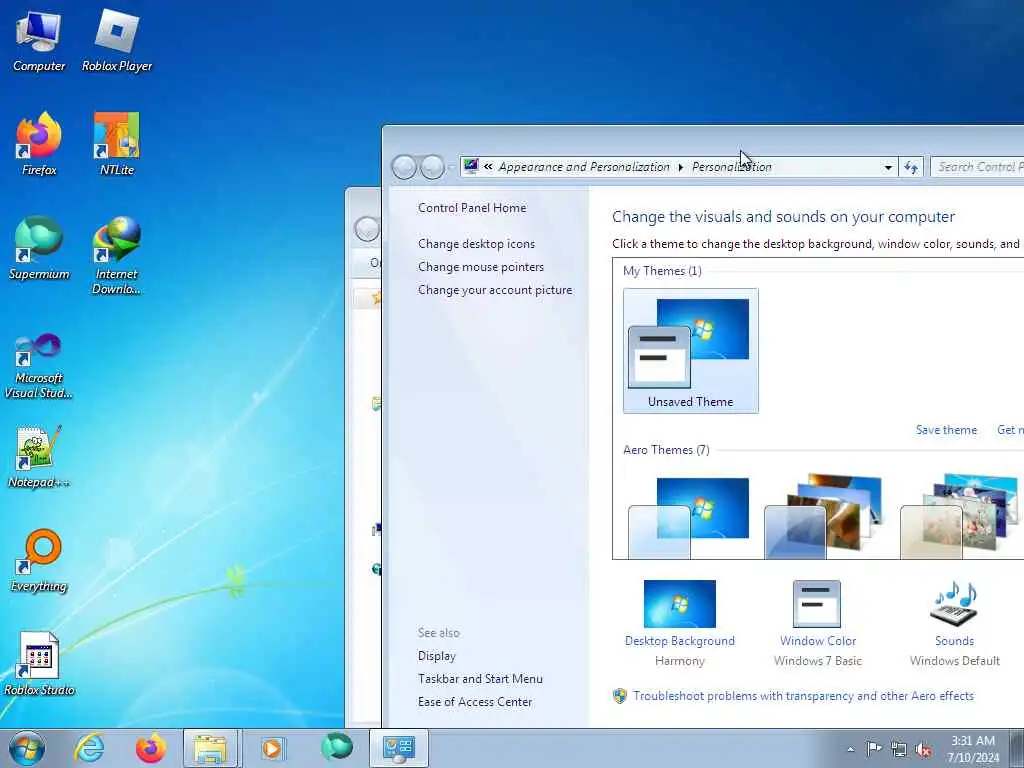1024x768 pixels.
Task: Click the Search Control Panel field
Action: pos(978,167)
